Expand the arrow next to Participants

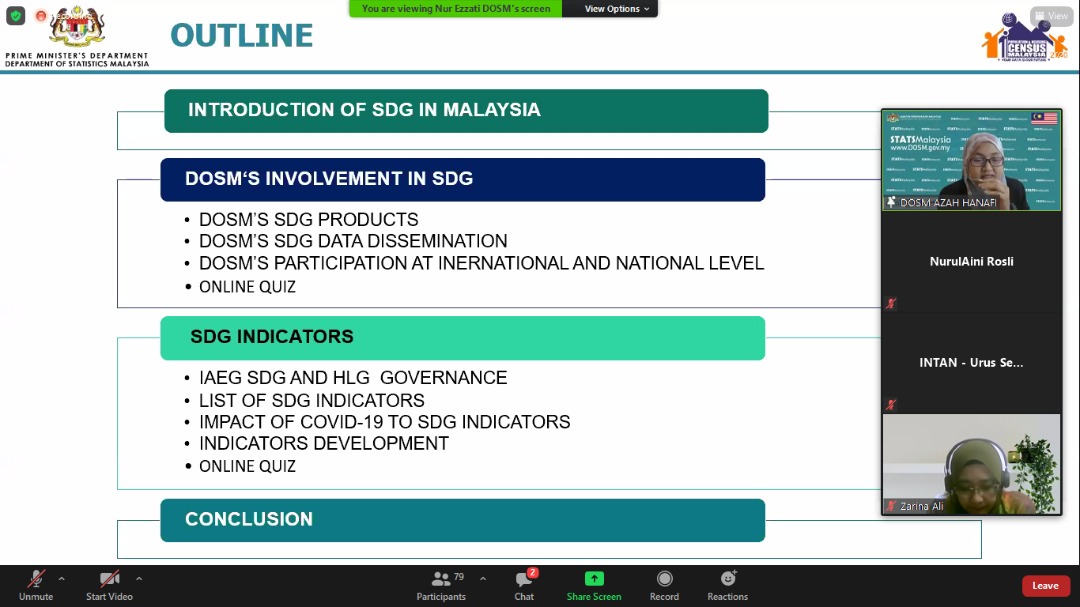coord(483,578)
